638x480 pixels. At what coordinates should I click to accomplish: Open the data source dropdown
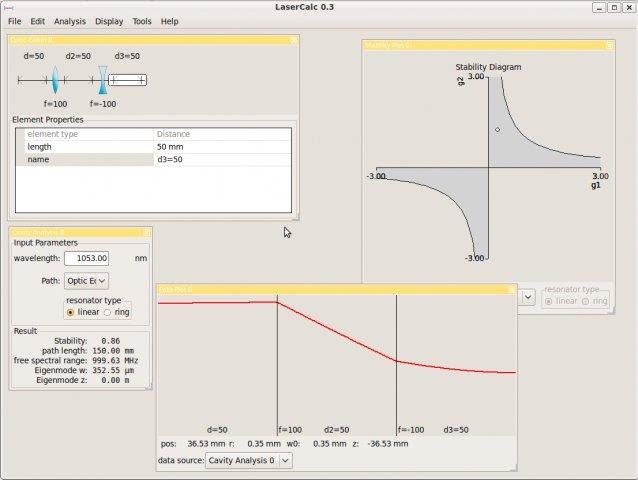click(248, 460)
